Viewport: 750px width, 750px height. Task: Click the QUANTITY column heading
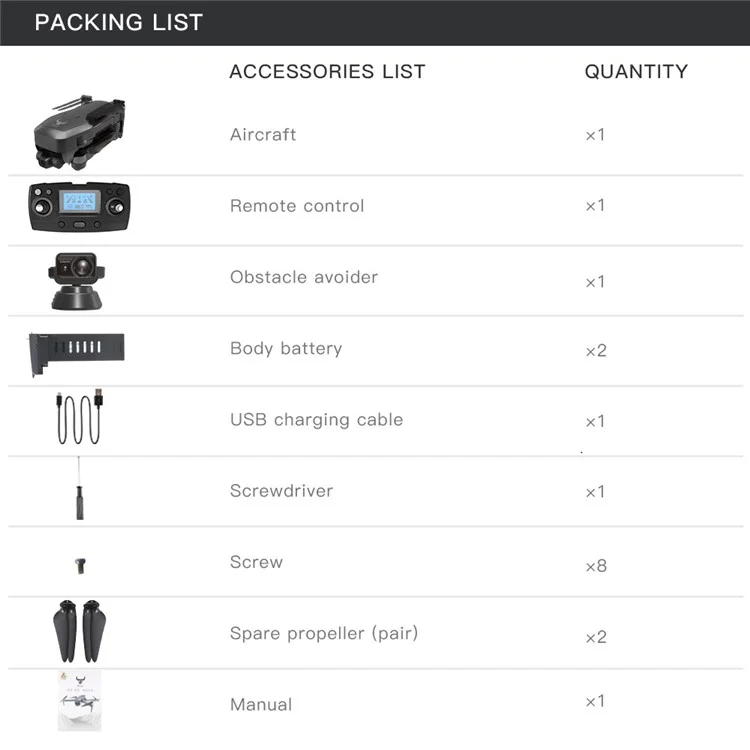(636, 72)
